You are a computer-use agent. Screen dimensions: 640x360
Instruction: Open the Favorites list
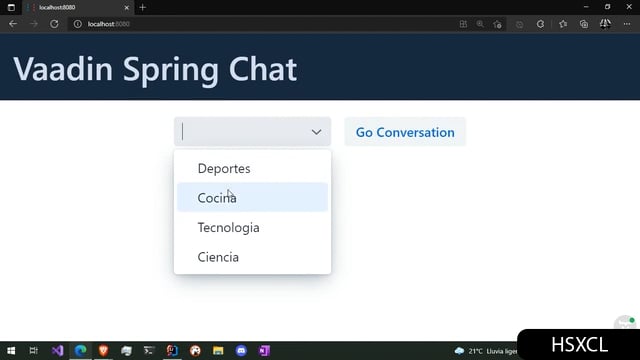pos(563,24)
